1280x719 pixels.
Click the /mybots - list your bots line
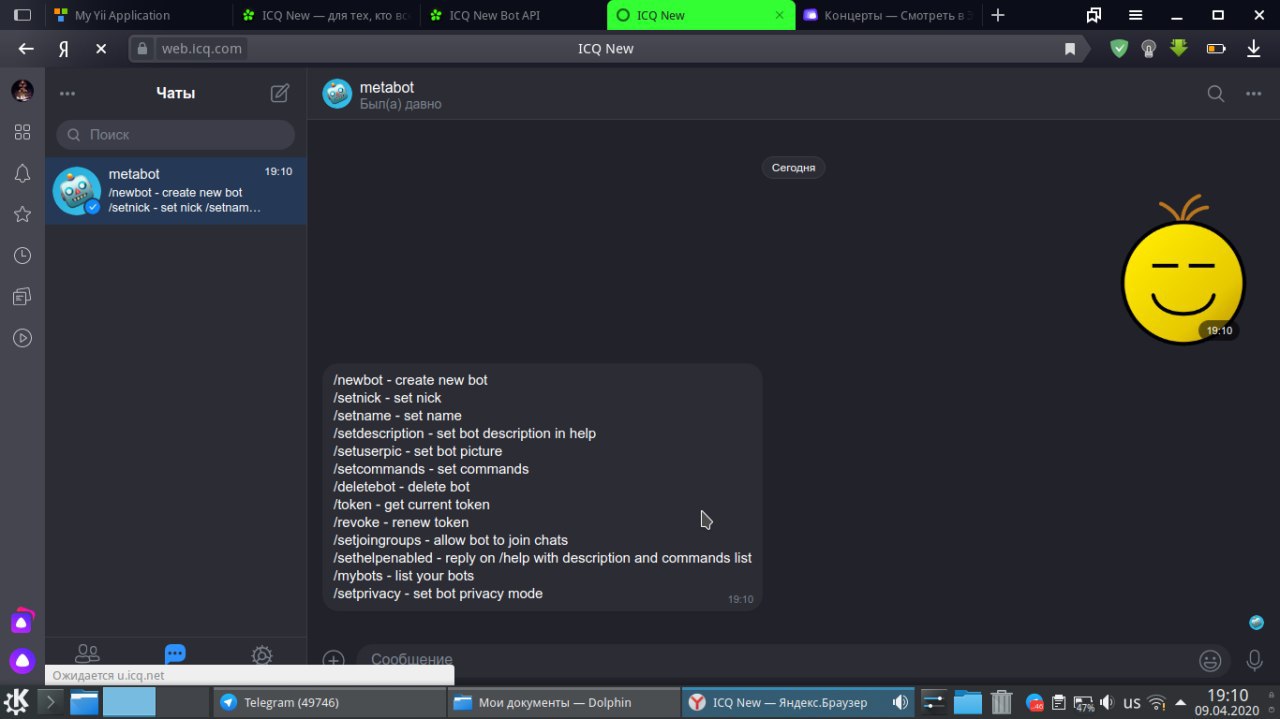click(404, 576)
